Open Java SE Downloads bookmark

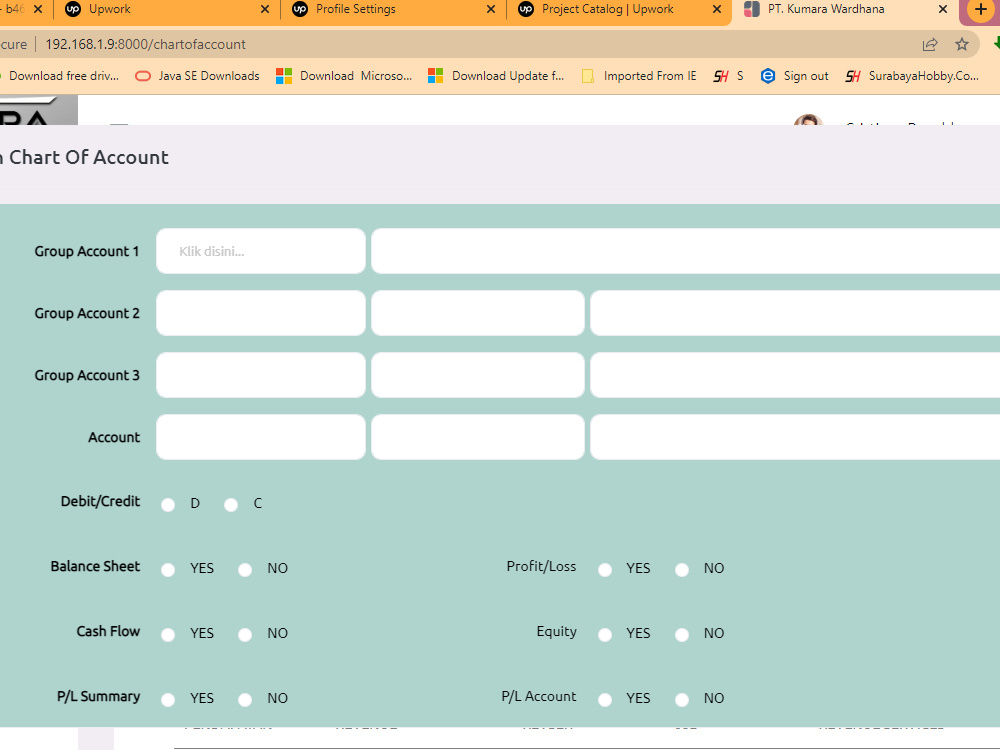[198, 76]
